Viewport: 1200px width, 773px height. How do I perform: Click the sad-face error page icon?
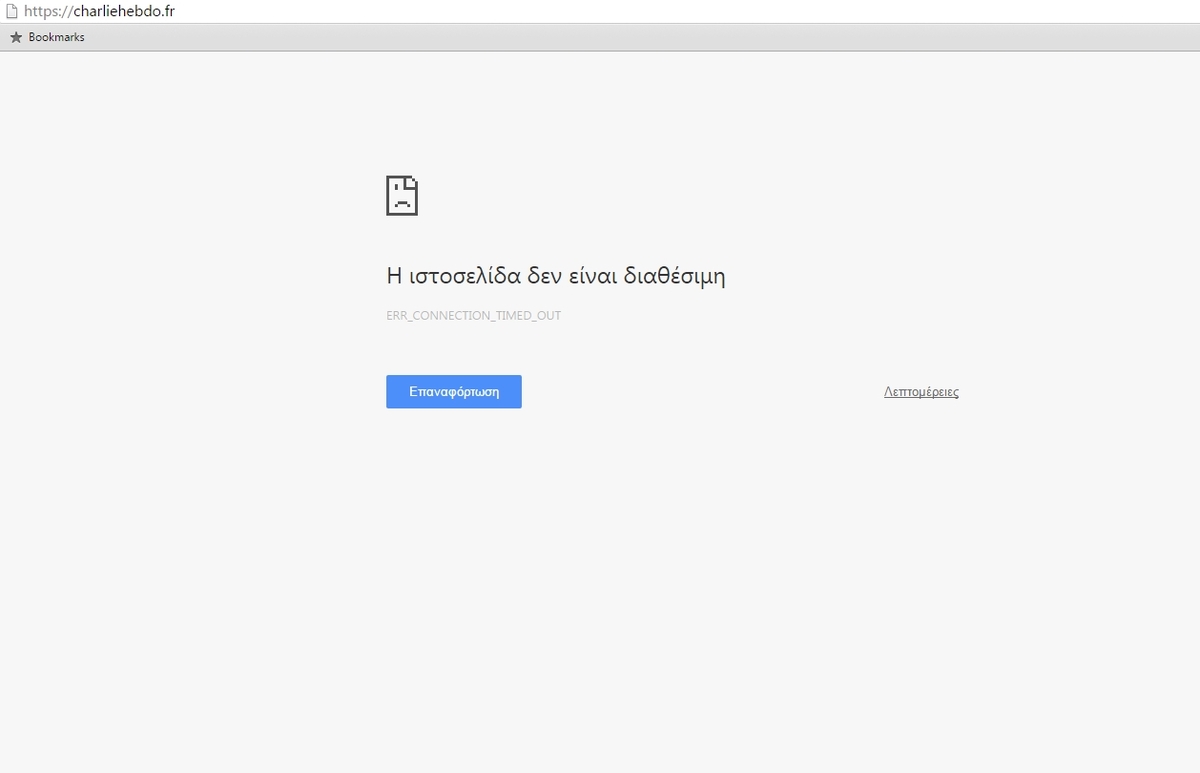(402, 195)
